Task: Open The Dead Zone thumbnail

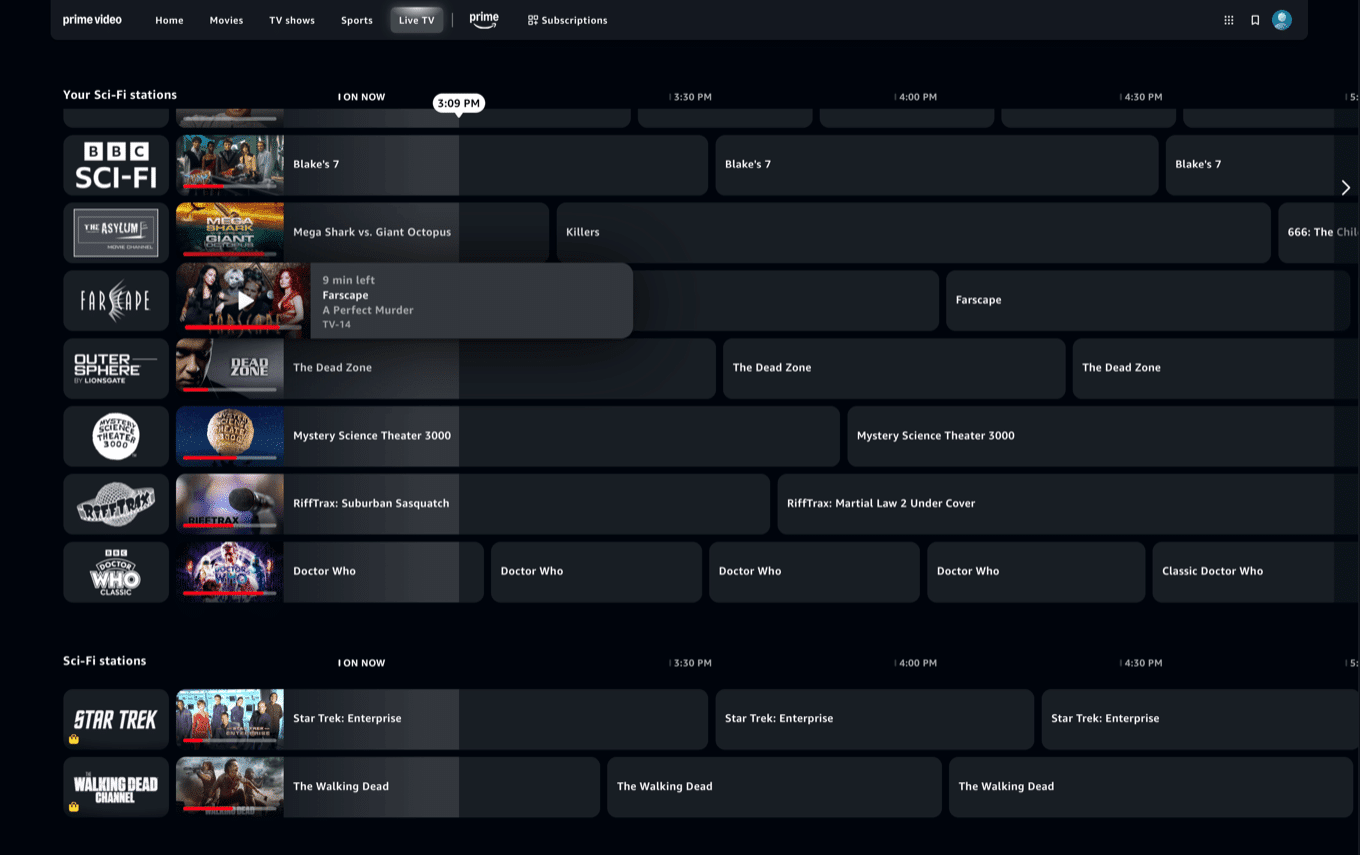Action: (230, 369)
